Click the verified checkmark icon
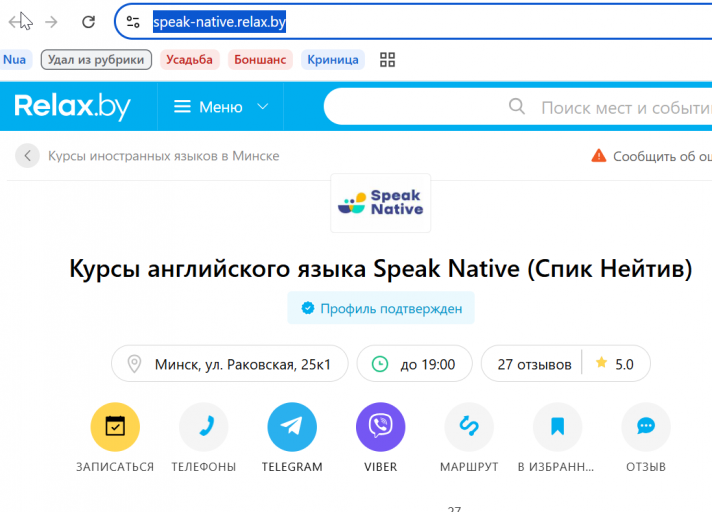 307,308
